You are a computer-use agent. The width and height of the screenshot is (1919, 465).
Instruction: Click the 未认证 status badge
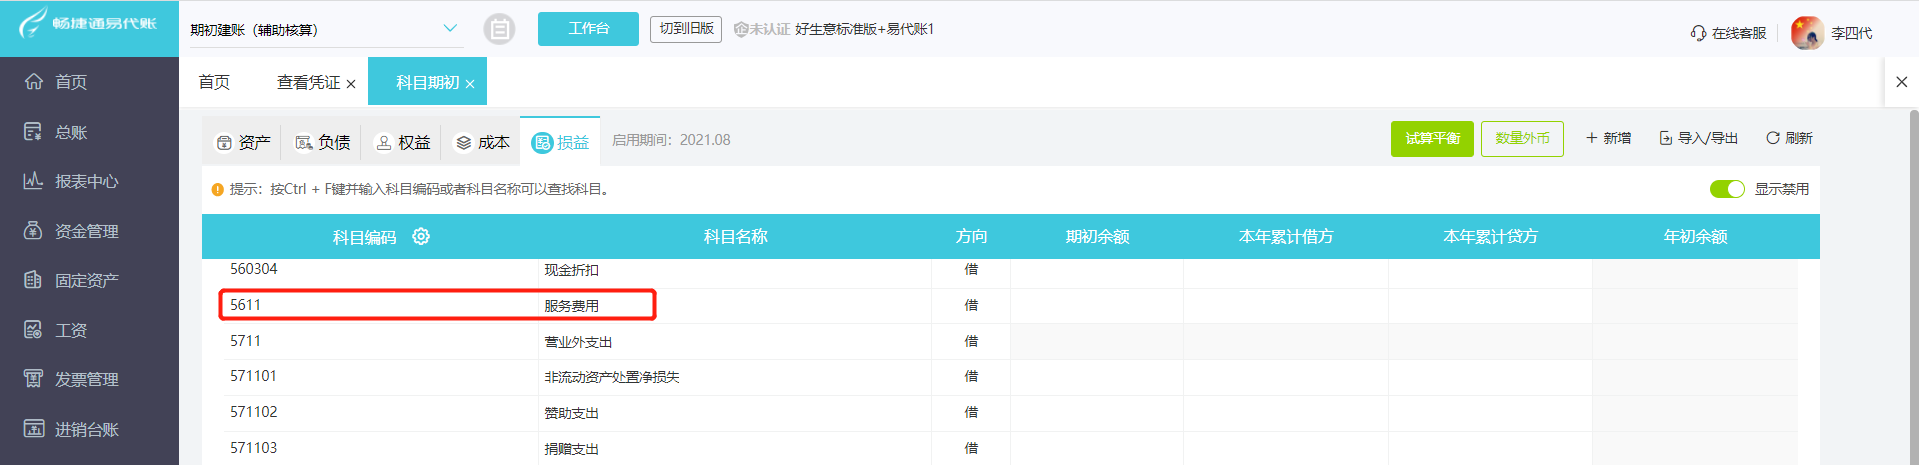(x=762, y=29)
